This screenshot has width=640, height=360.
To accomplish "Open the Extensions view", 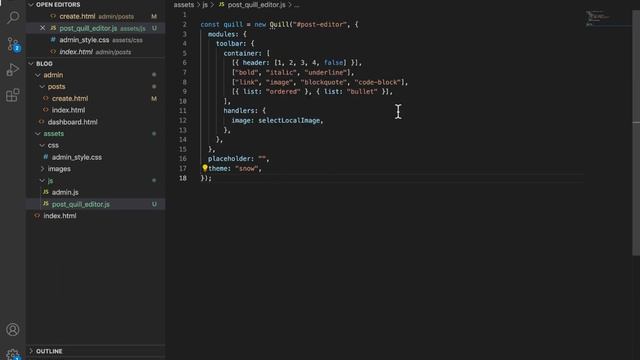I will [x=13, y=96].
